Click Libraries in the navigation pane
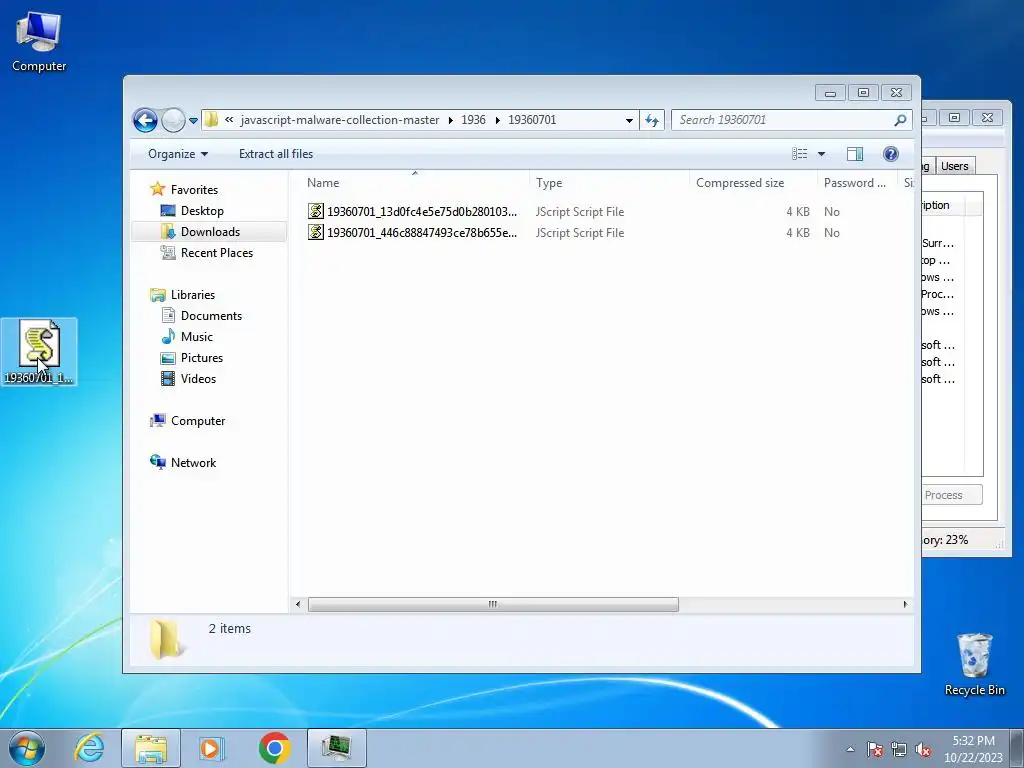Viewport: 1024px width, 768px height. (193, 295)
